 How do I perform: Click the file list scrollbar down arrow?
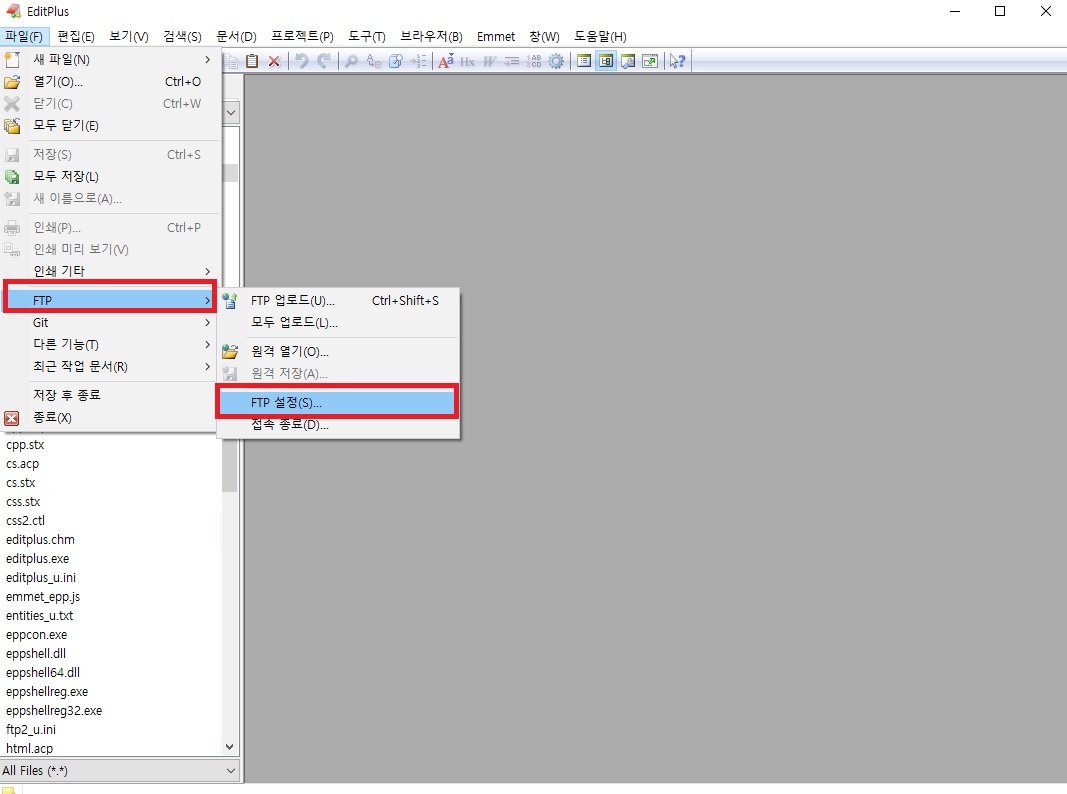click(230, 747)
